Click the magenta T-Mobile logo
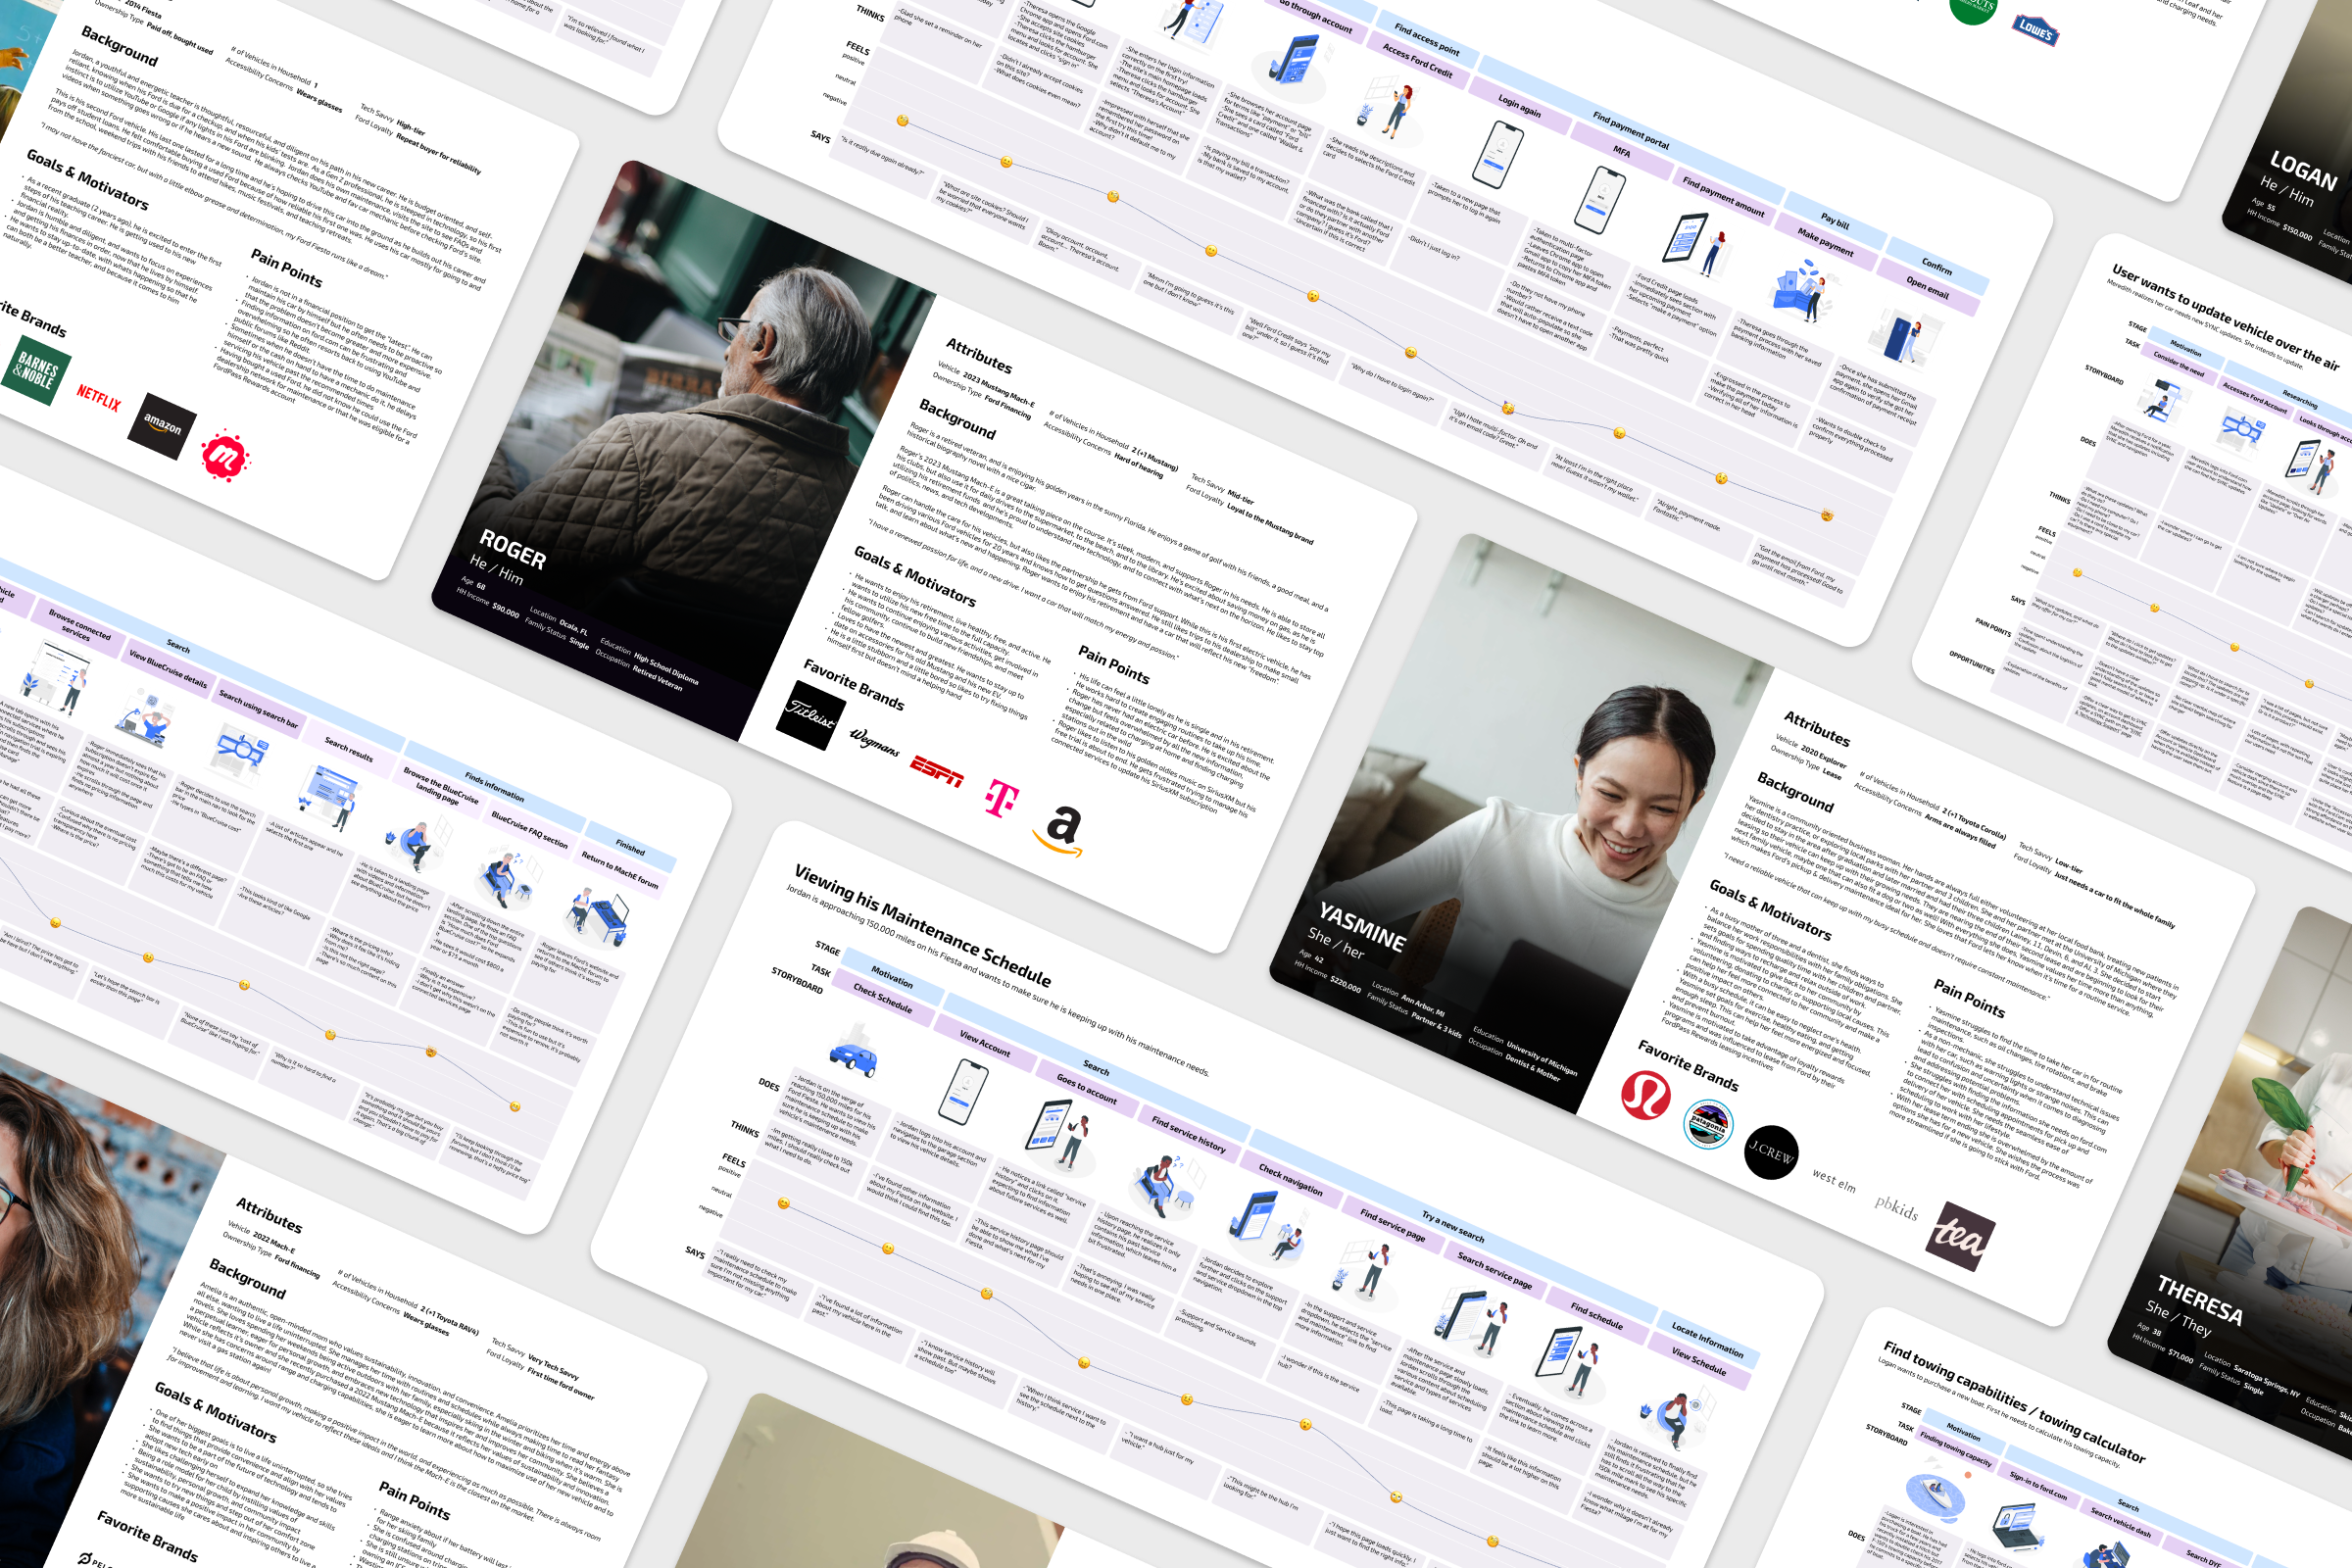Screen dimensions: 2352x1568 point(1001,797)
